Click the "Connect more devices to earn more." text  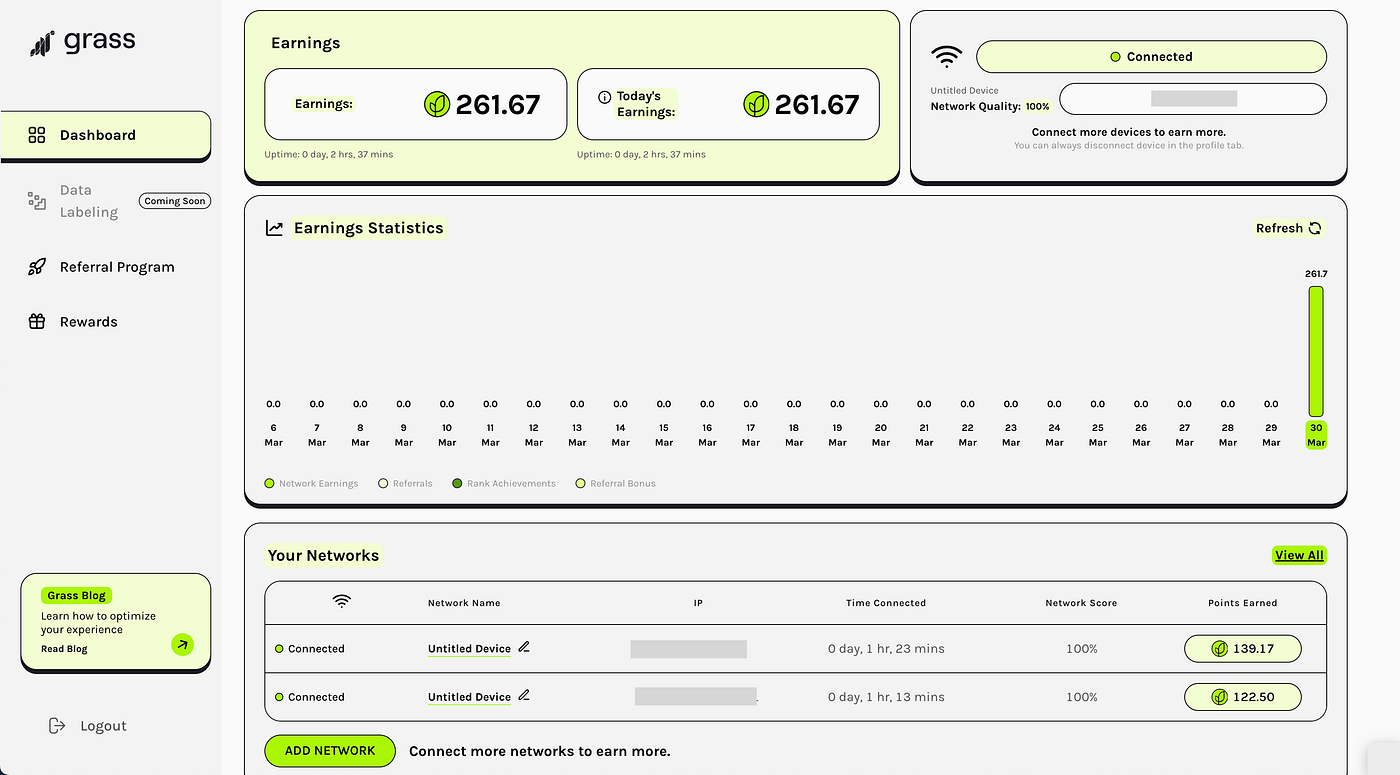pos(1128,132)
